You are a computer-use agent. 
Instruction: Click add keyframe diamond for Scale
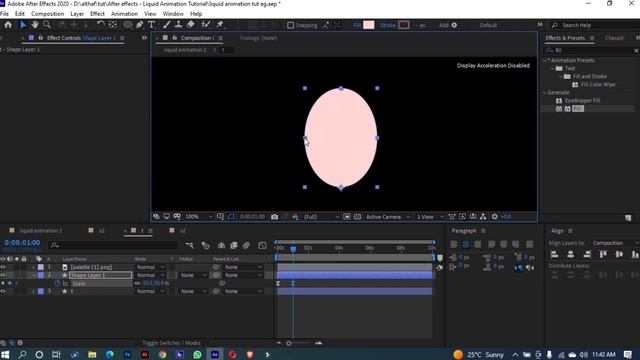[x=10, y=283]
